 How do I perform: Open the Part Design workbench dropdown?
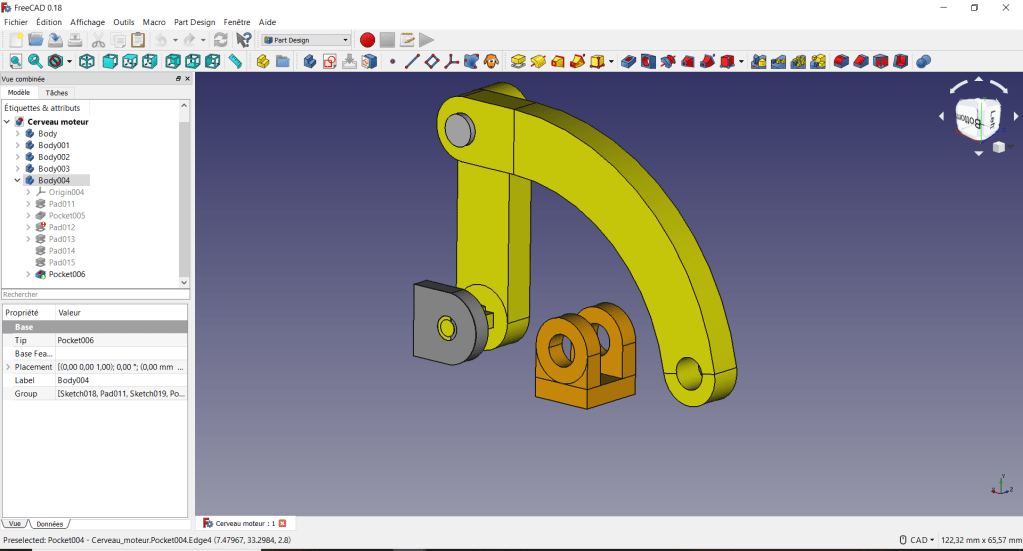(306, 40)
